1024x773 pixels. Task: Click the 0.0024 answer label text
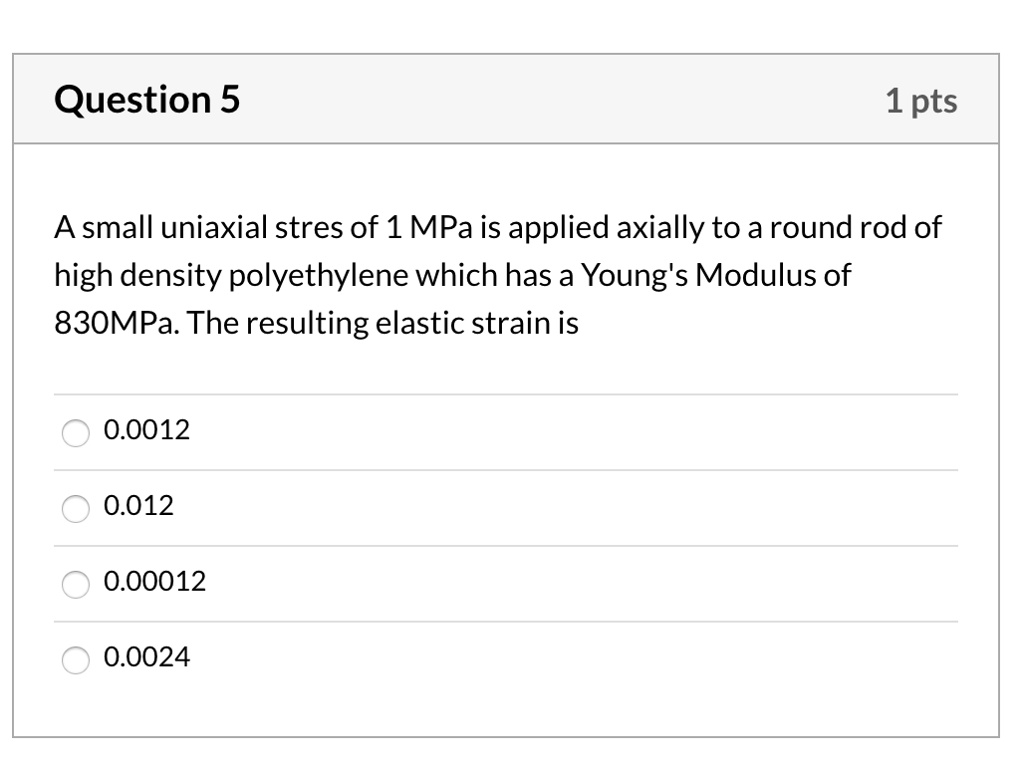coord(146,658)
